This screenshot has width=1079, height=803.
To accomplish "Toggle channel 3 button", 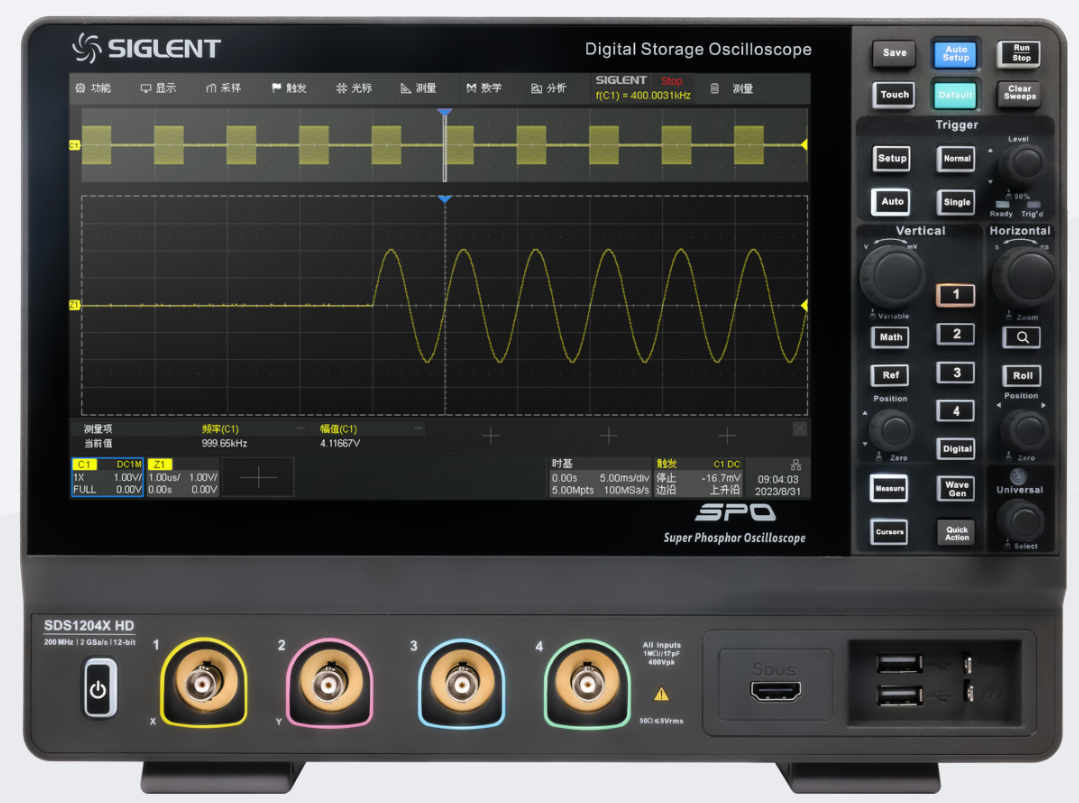I will click(955, 372).
